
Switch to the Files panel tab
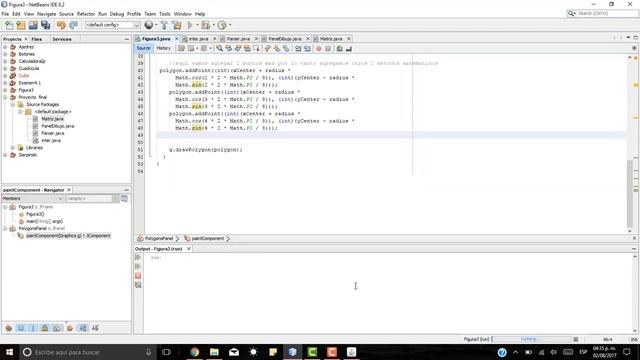tap(37, 39)
